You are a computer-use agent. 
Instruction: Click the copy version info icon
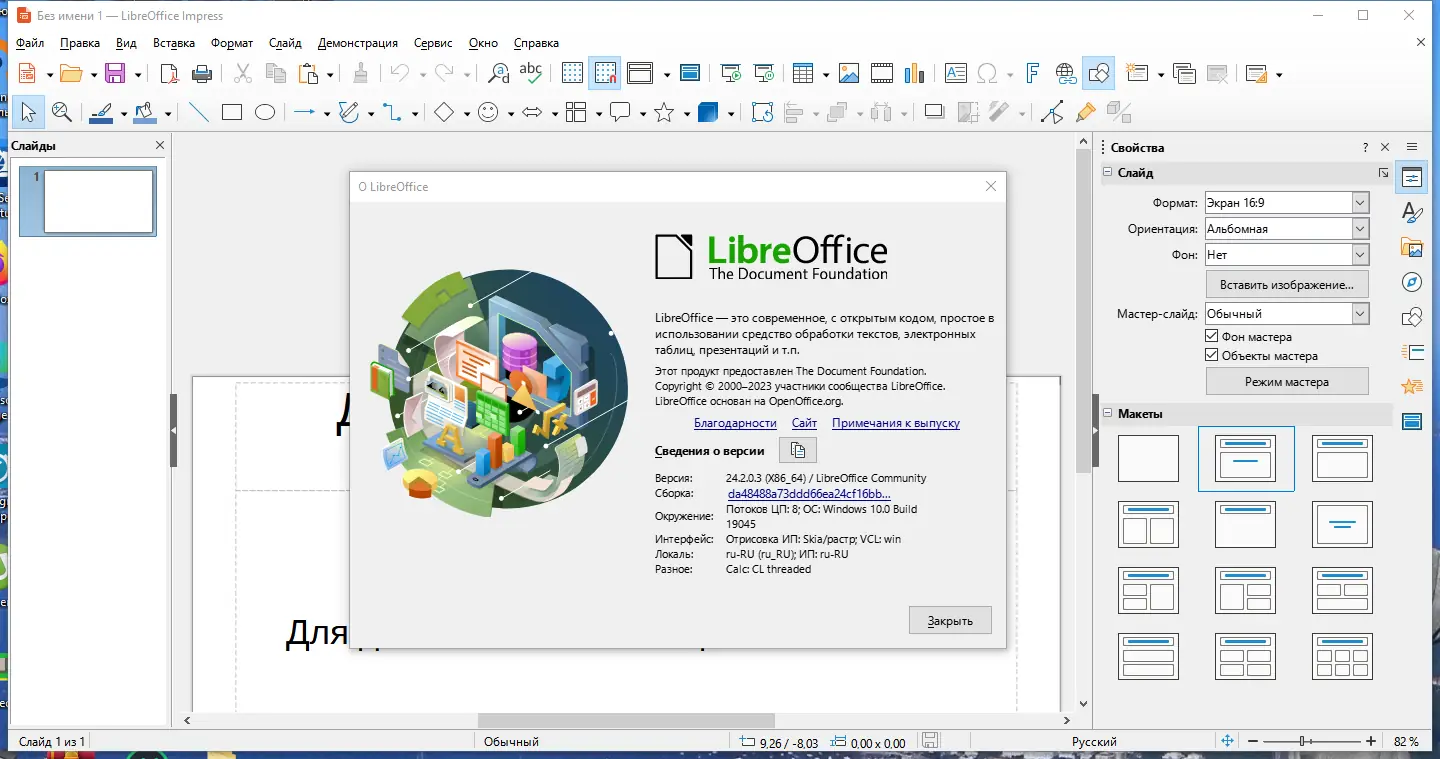point(798,450)
